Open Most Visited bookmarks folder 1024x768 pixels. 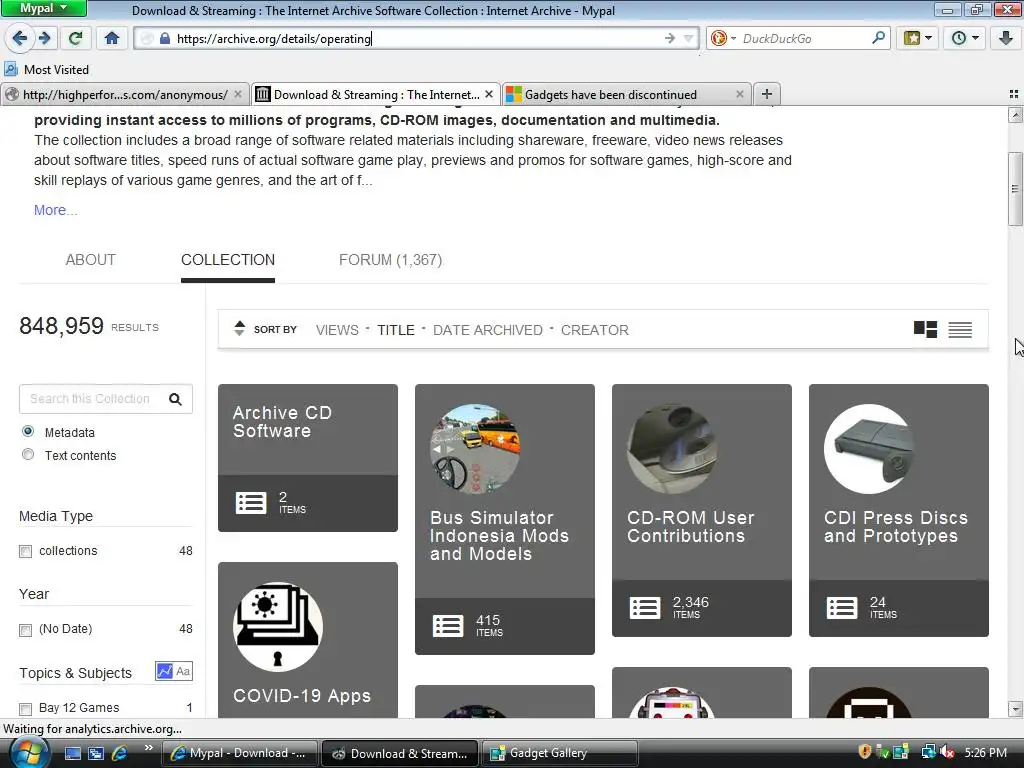(46, 69)
